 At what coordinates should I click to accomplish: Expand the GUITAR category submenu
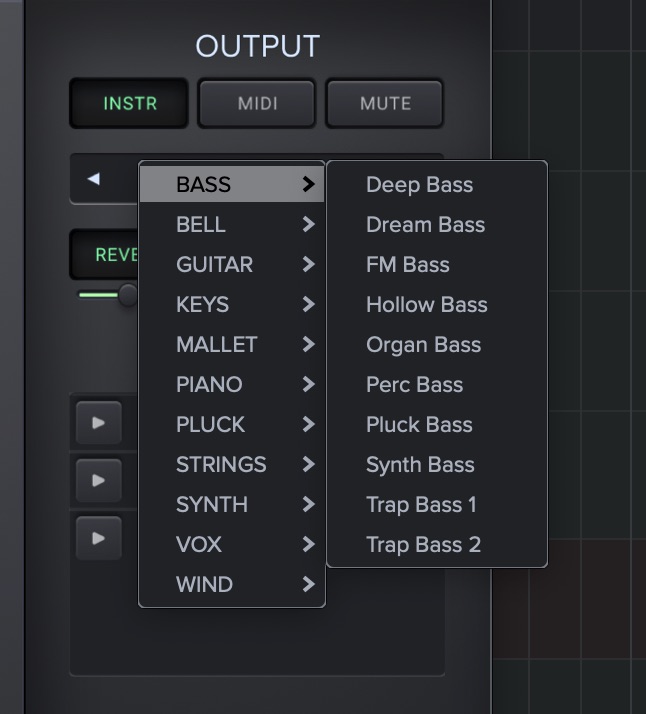coord(232,265)
